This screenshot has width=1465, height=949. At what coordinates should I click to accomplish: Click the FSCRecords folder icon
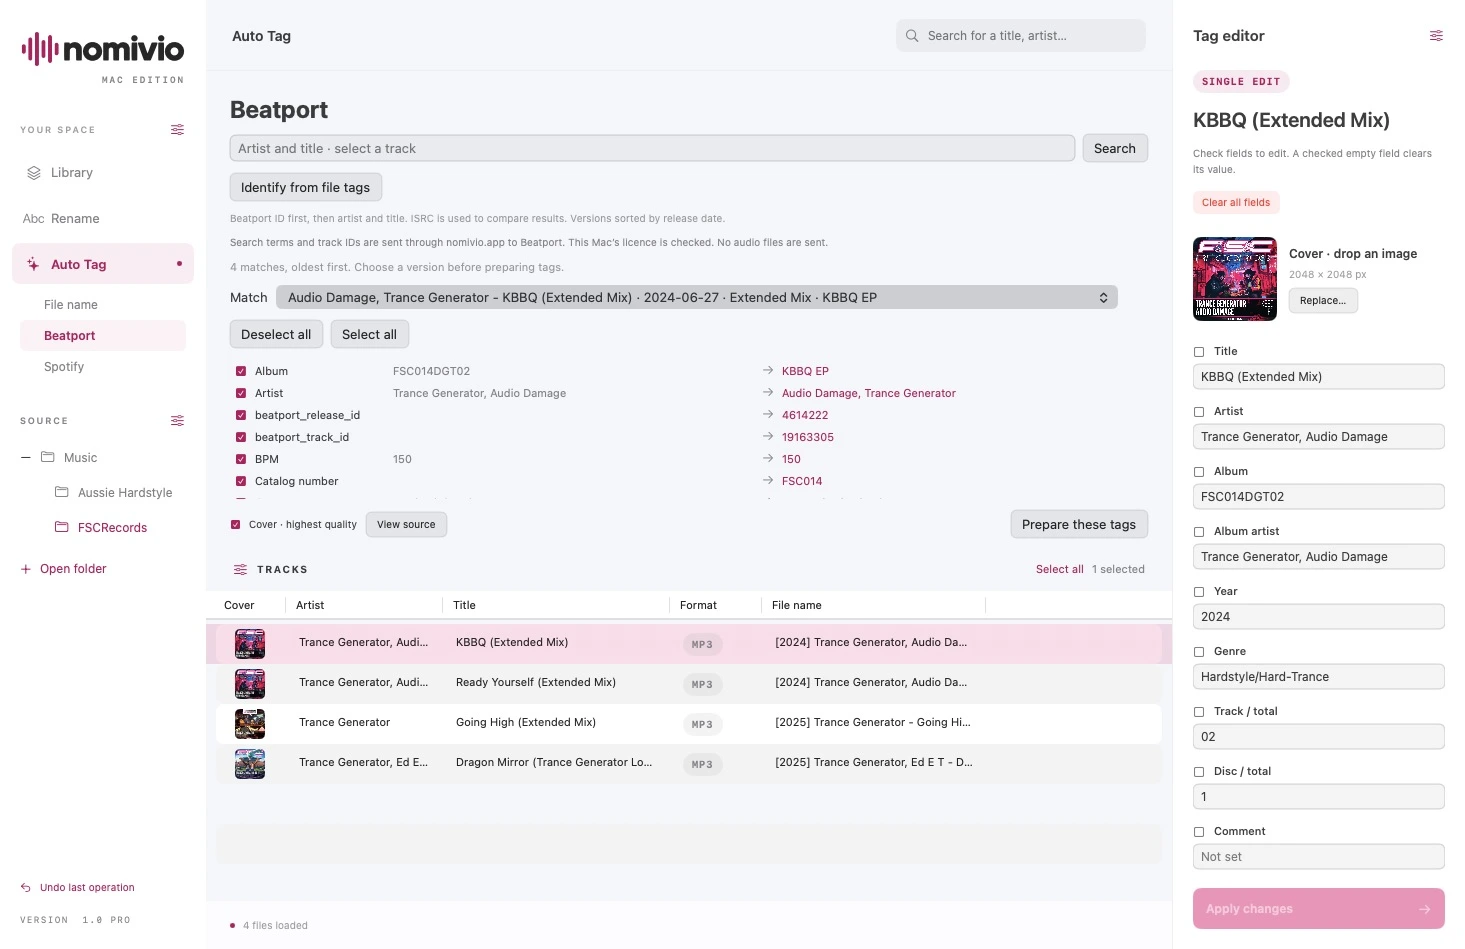coord(61,527)
